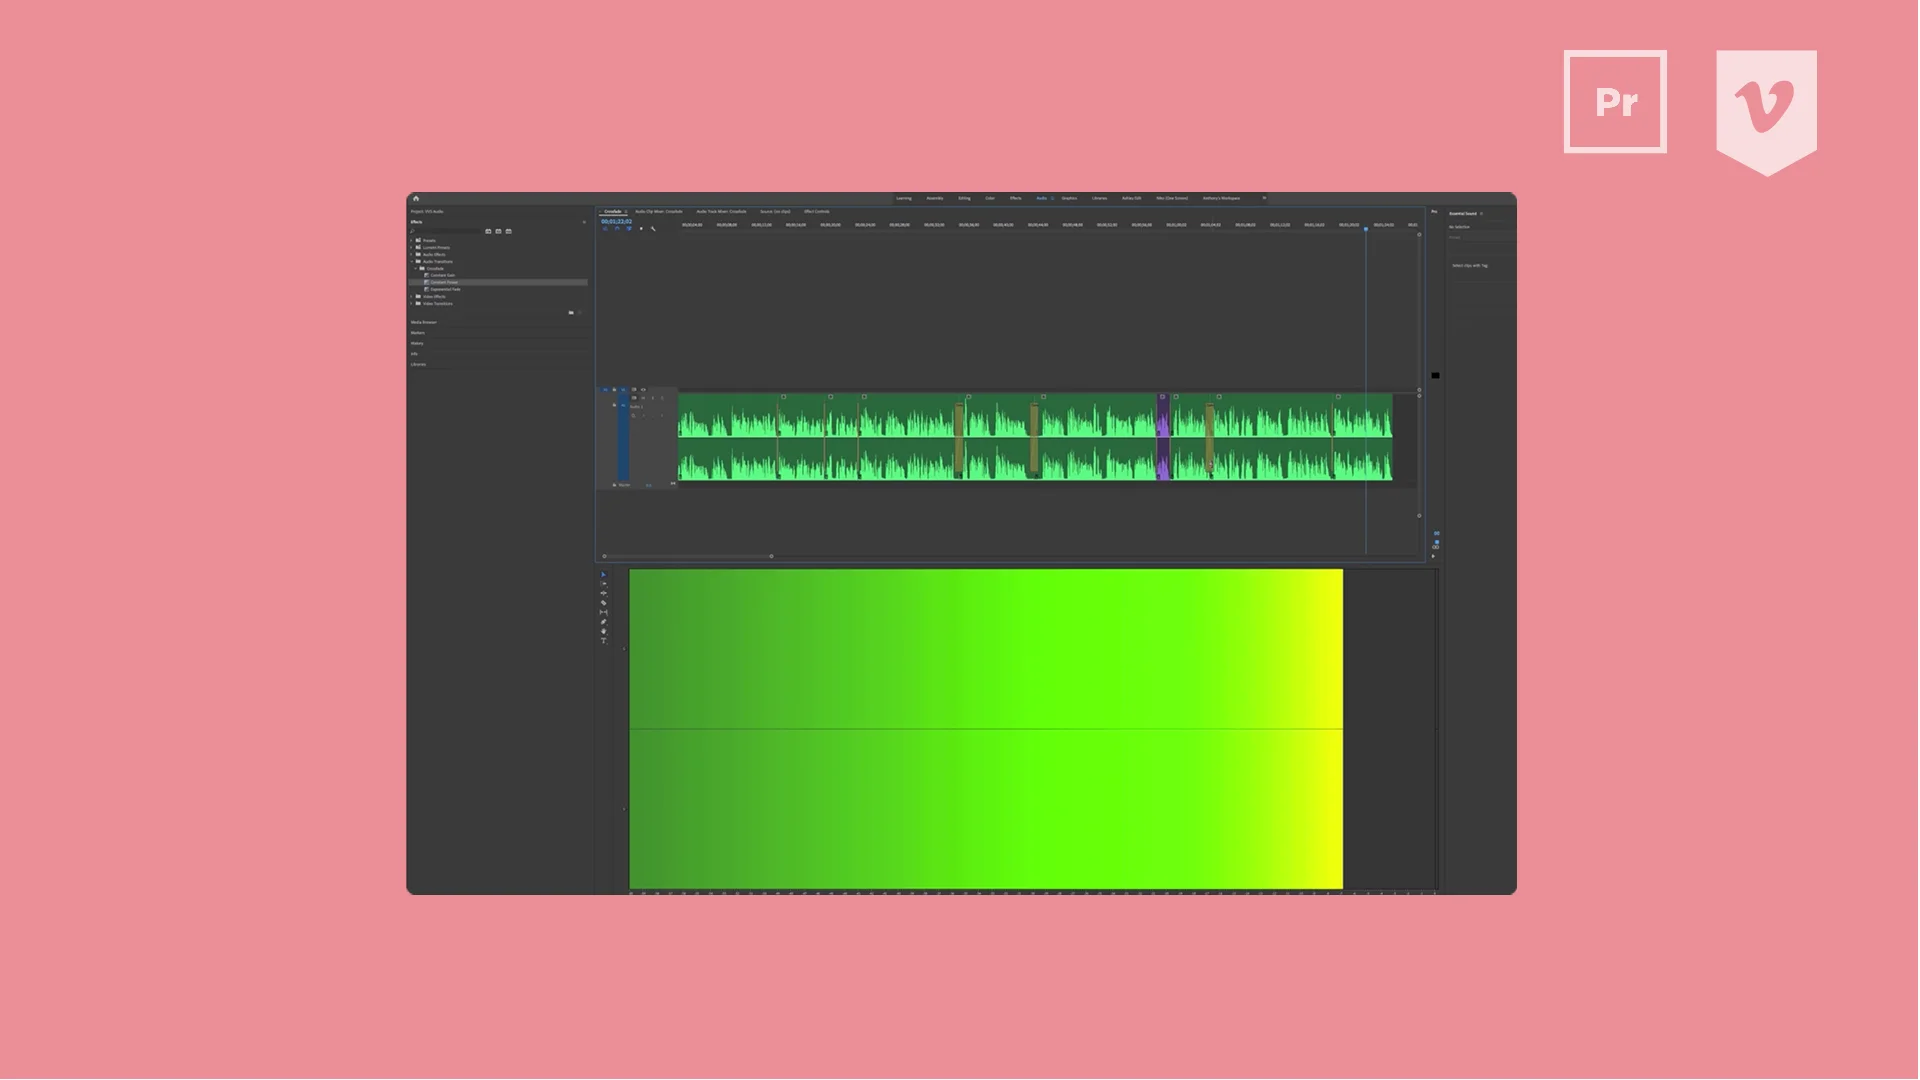The height and width of the screenshot is (1080, 1920).
Task: Select the Pen tool
Action: [x=603, y=622]
